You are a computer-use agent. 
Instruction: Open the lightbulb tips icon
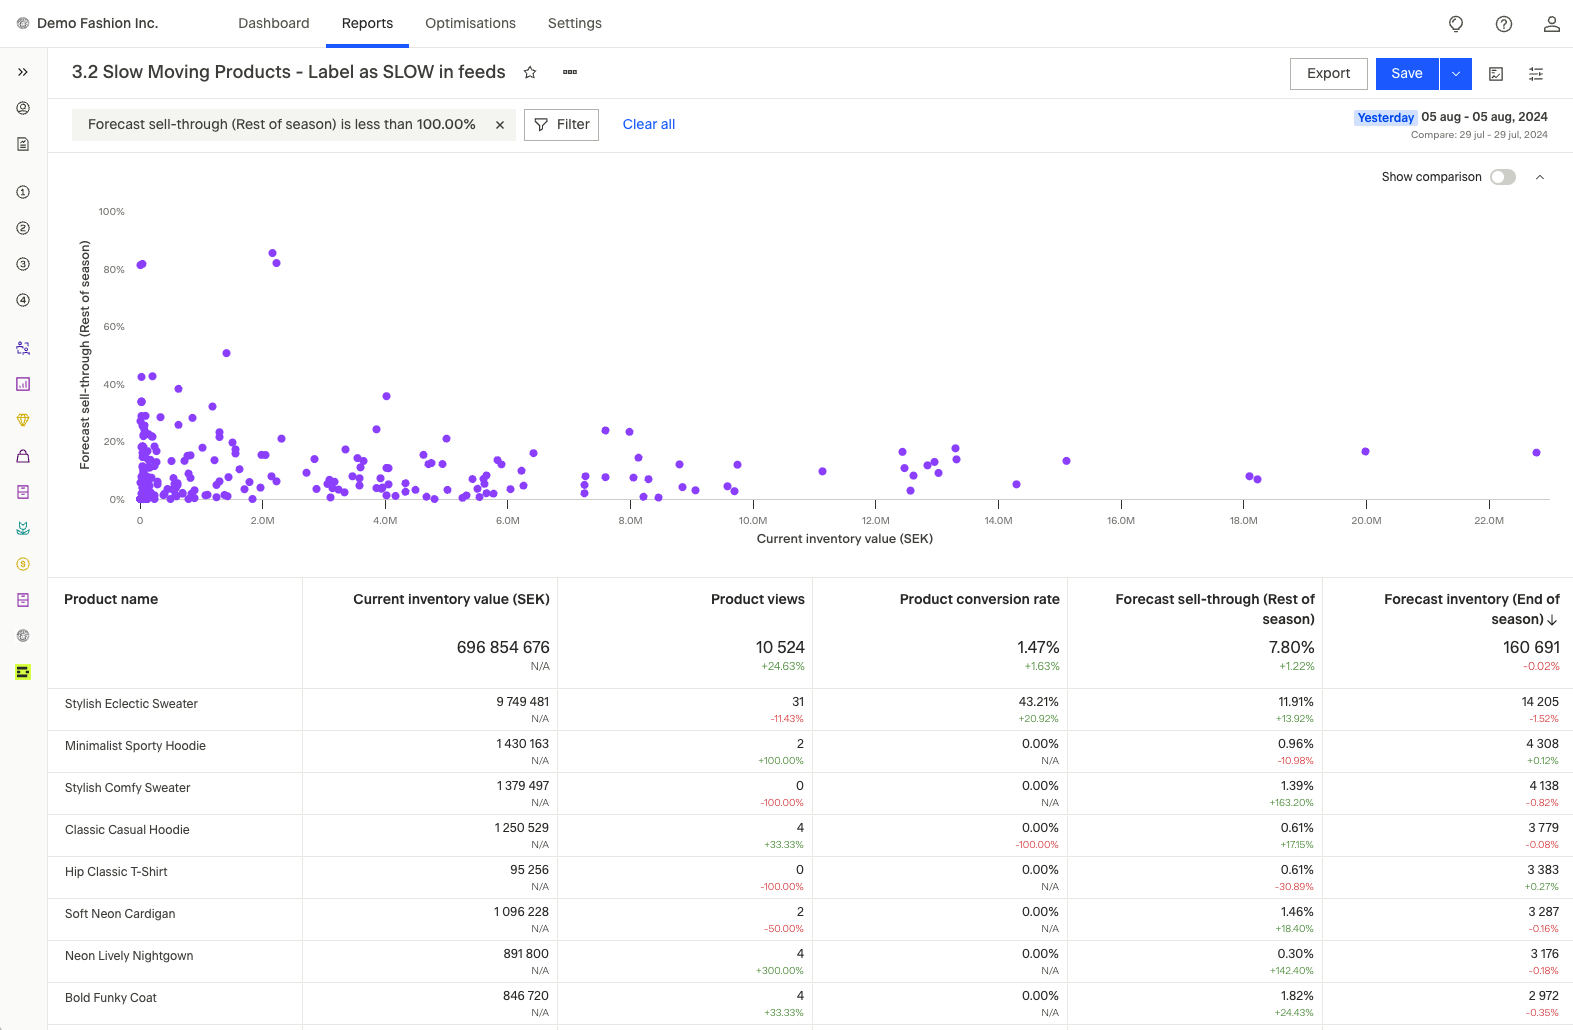click(x=1456, y=24)
